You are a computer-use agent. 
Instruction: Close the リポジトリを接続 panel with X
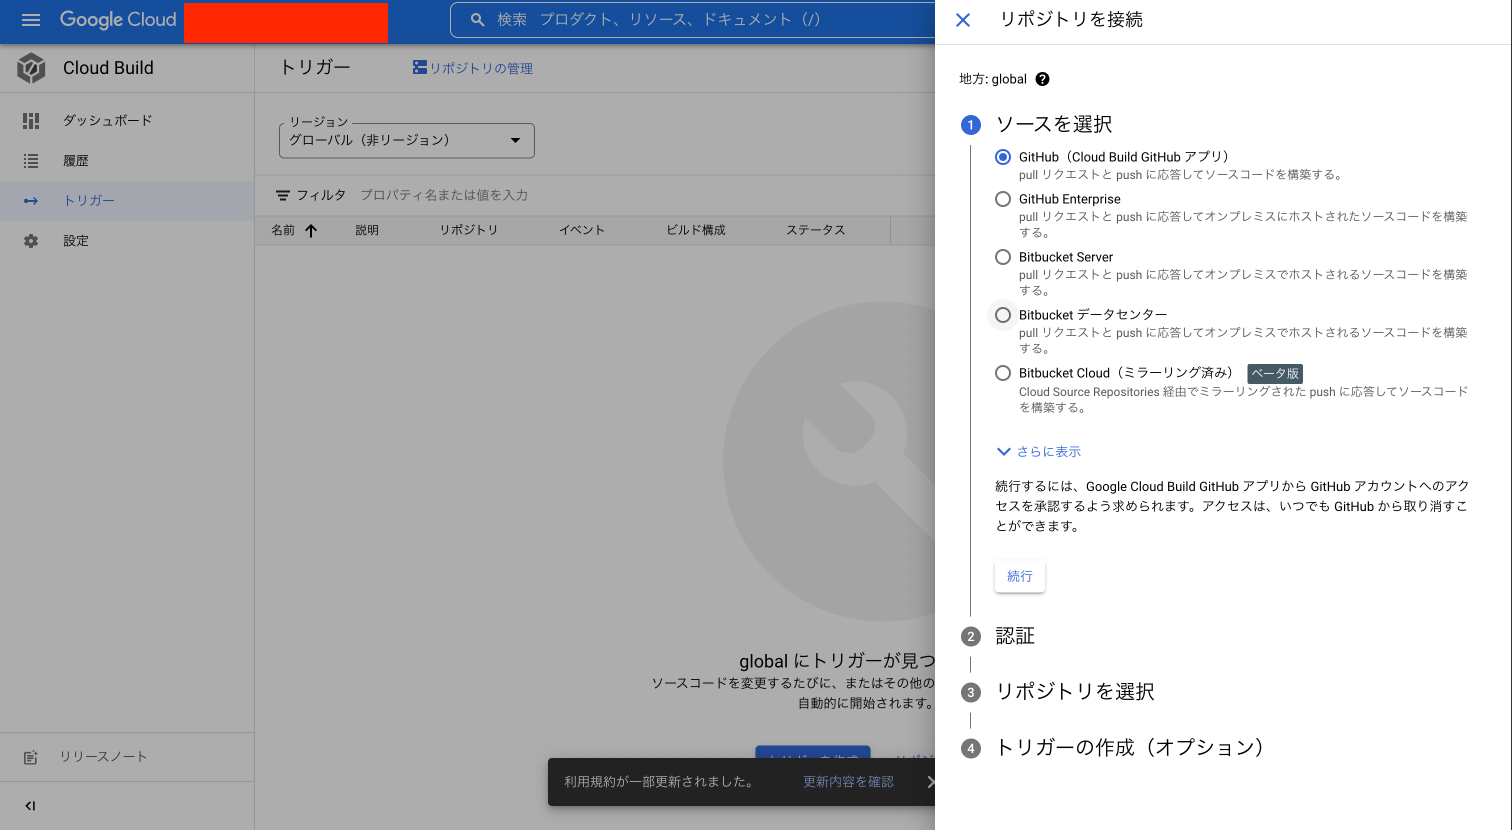tap(963, 20)
